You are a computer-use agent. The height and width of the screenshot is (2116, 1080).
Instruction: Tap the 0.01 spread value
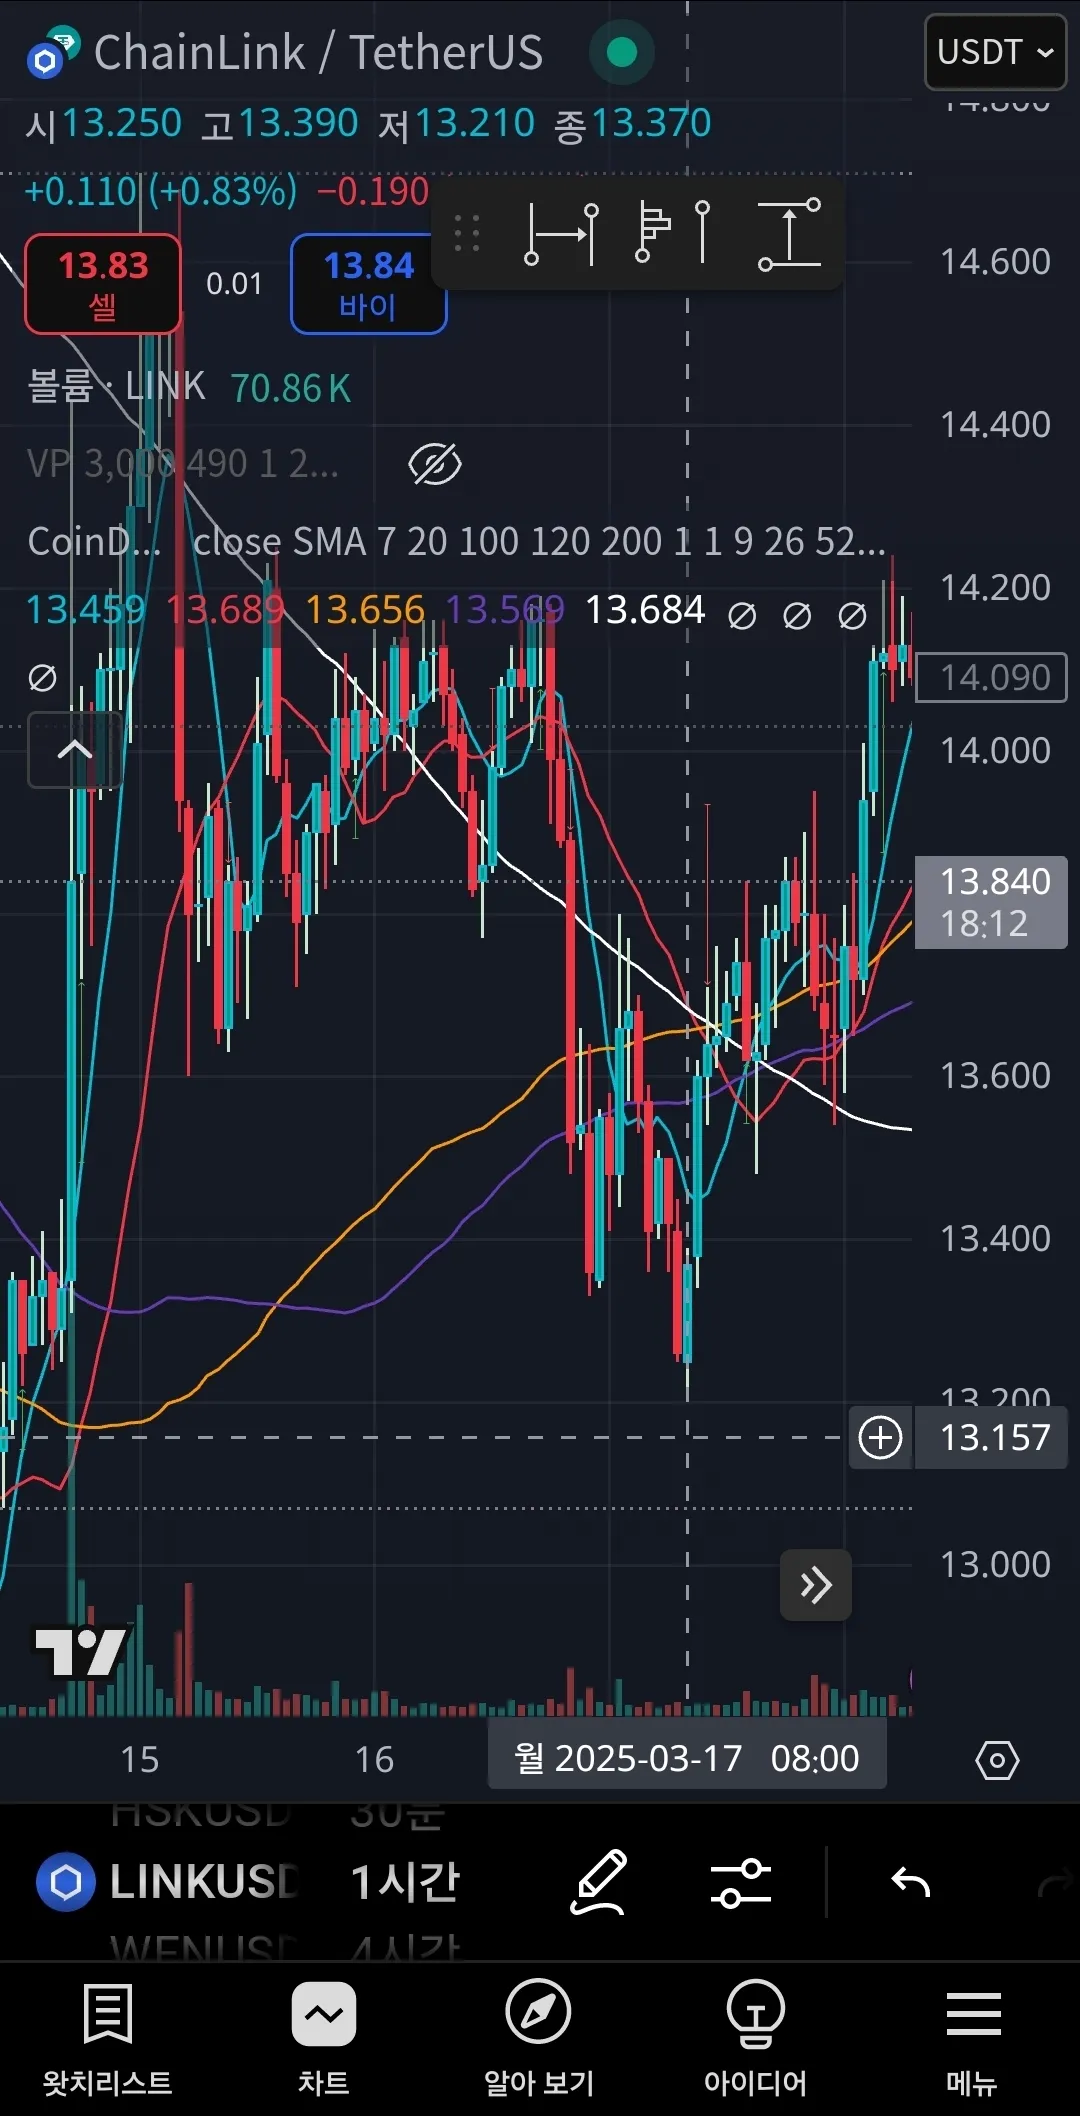234,284
